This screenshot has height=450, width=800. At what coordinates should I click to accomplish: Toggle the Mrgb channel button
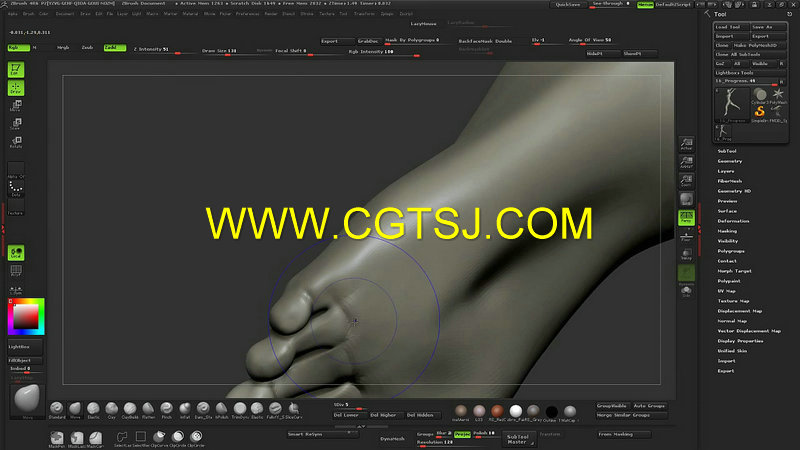[63, 47]
